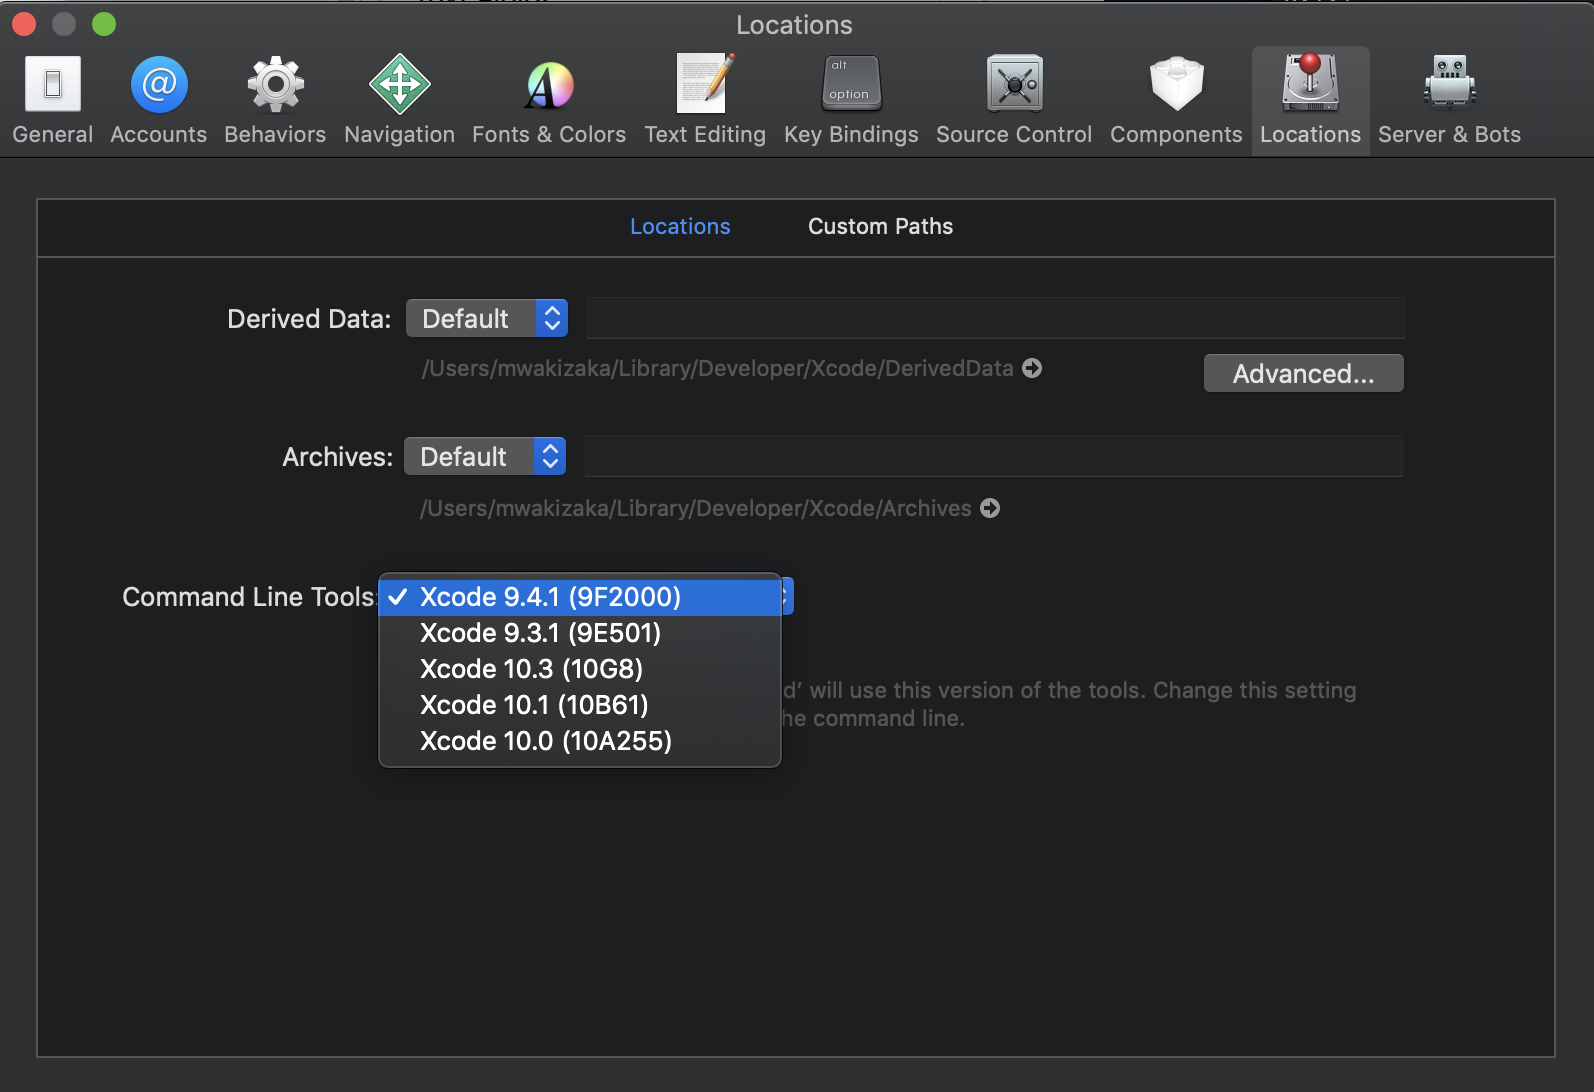Screen dimensions: 1594x1092
Task: Select the Locations toolbar pane
Action: click(1310, 100)
